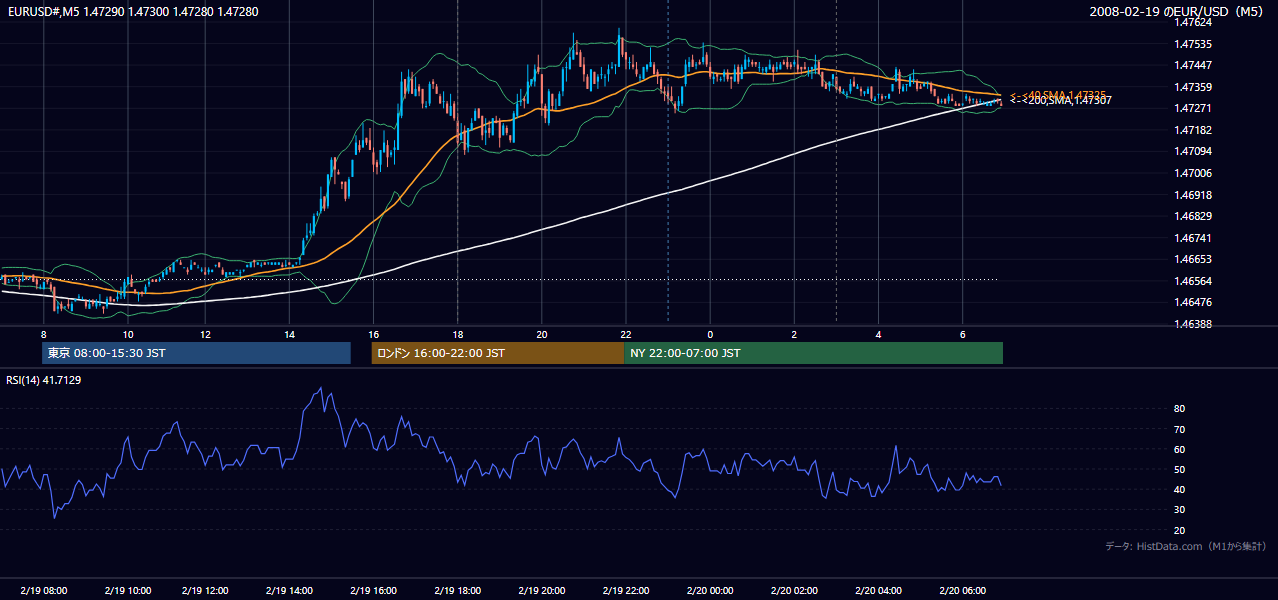Click the RSI 50 level label
Viewport: 1278px width, 600px height.
[x=1179, y=469]
